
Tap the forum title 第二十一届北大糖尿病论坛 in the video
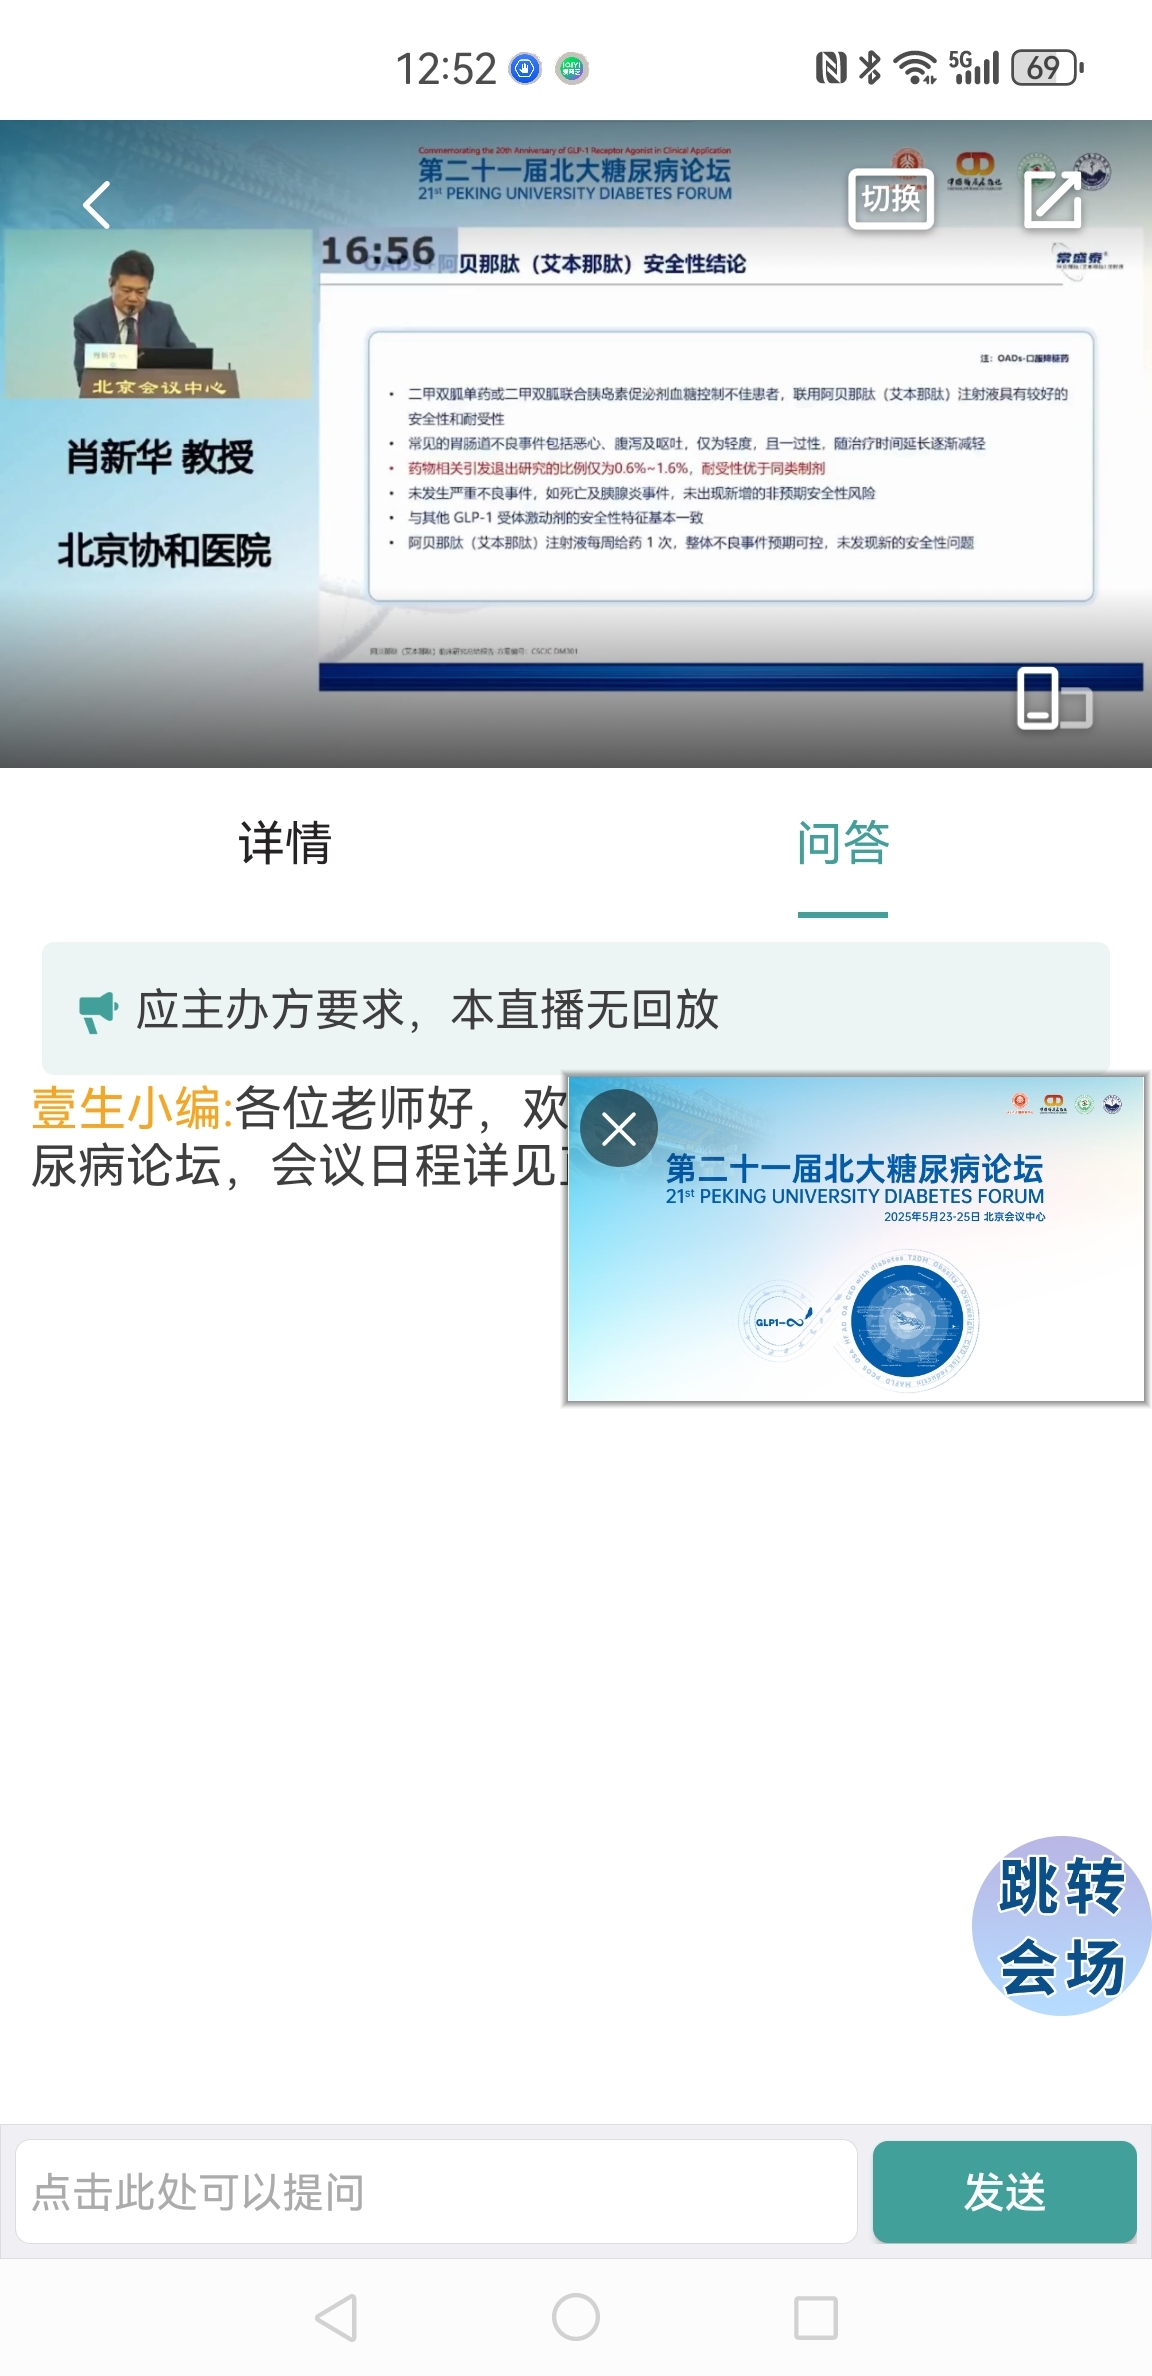pos(574,169)
